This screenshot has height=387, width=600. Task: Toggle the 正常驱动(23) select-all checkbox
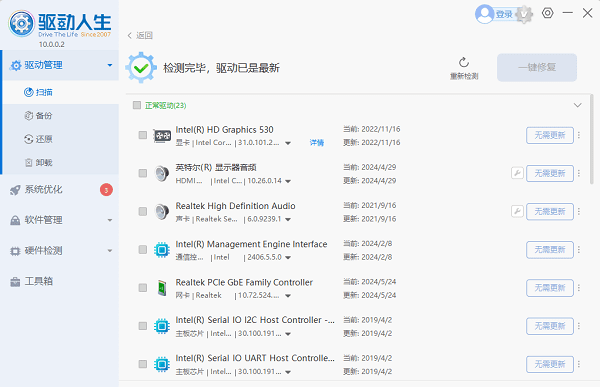click(137, 105)
